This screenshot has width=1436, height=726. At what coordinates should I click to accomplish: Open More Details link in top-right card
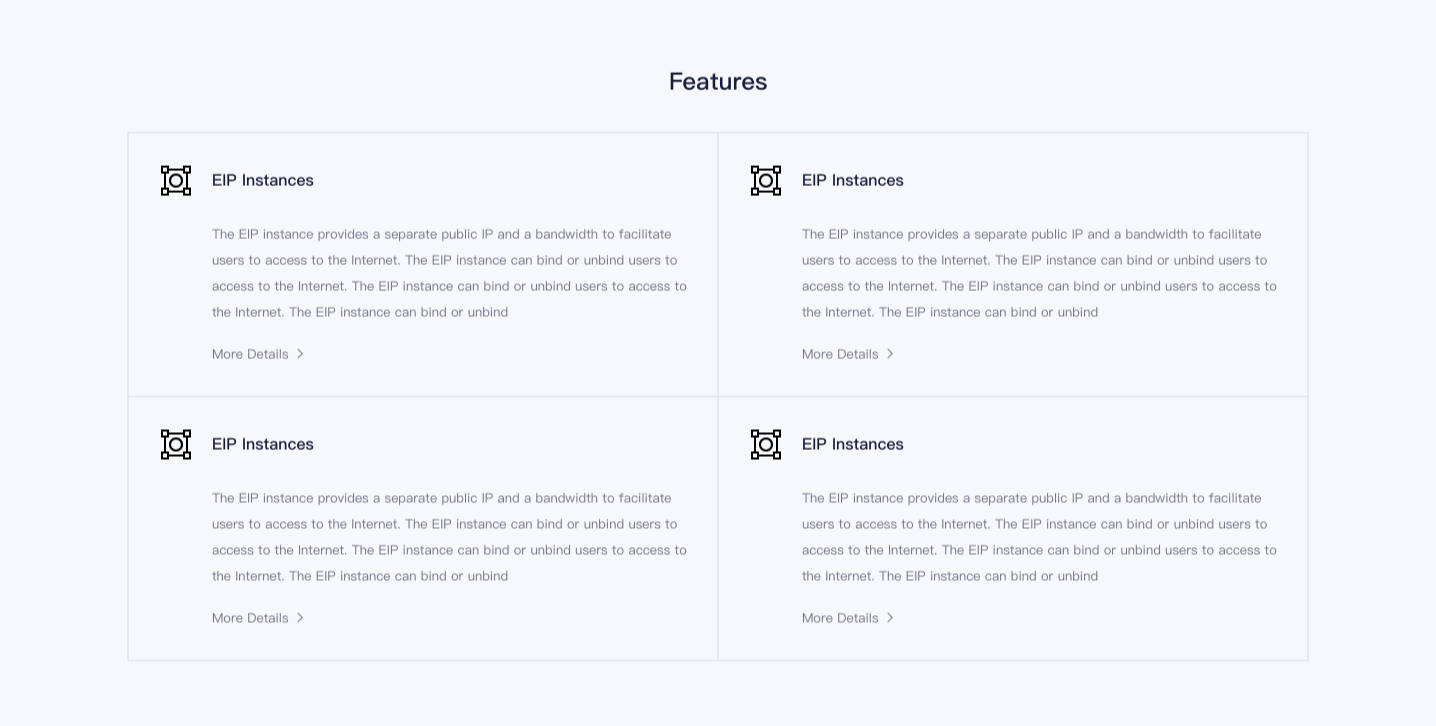coord(840,354)
